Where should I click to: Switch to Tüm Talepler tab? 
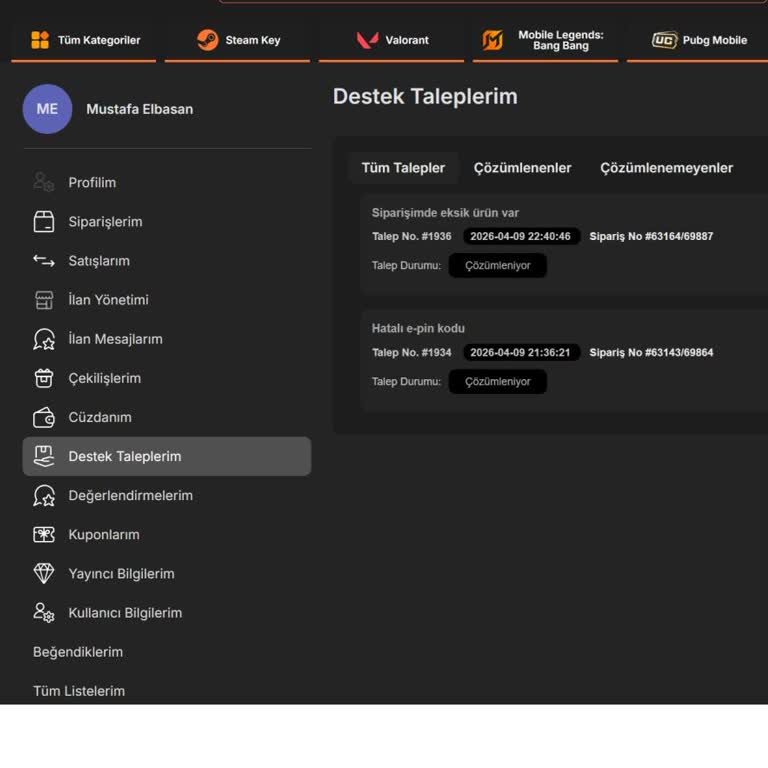tap(403, 168)
